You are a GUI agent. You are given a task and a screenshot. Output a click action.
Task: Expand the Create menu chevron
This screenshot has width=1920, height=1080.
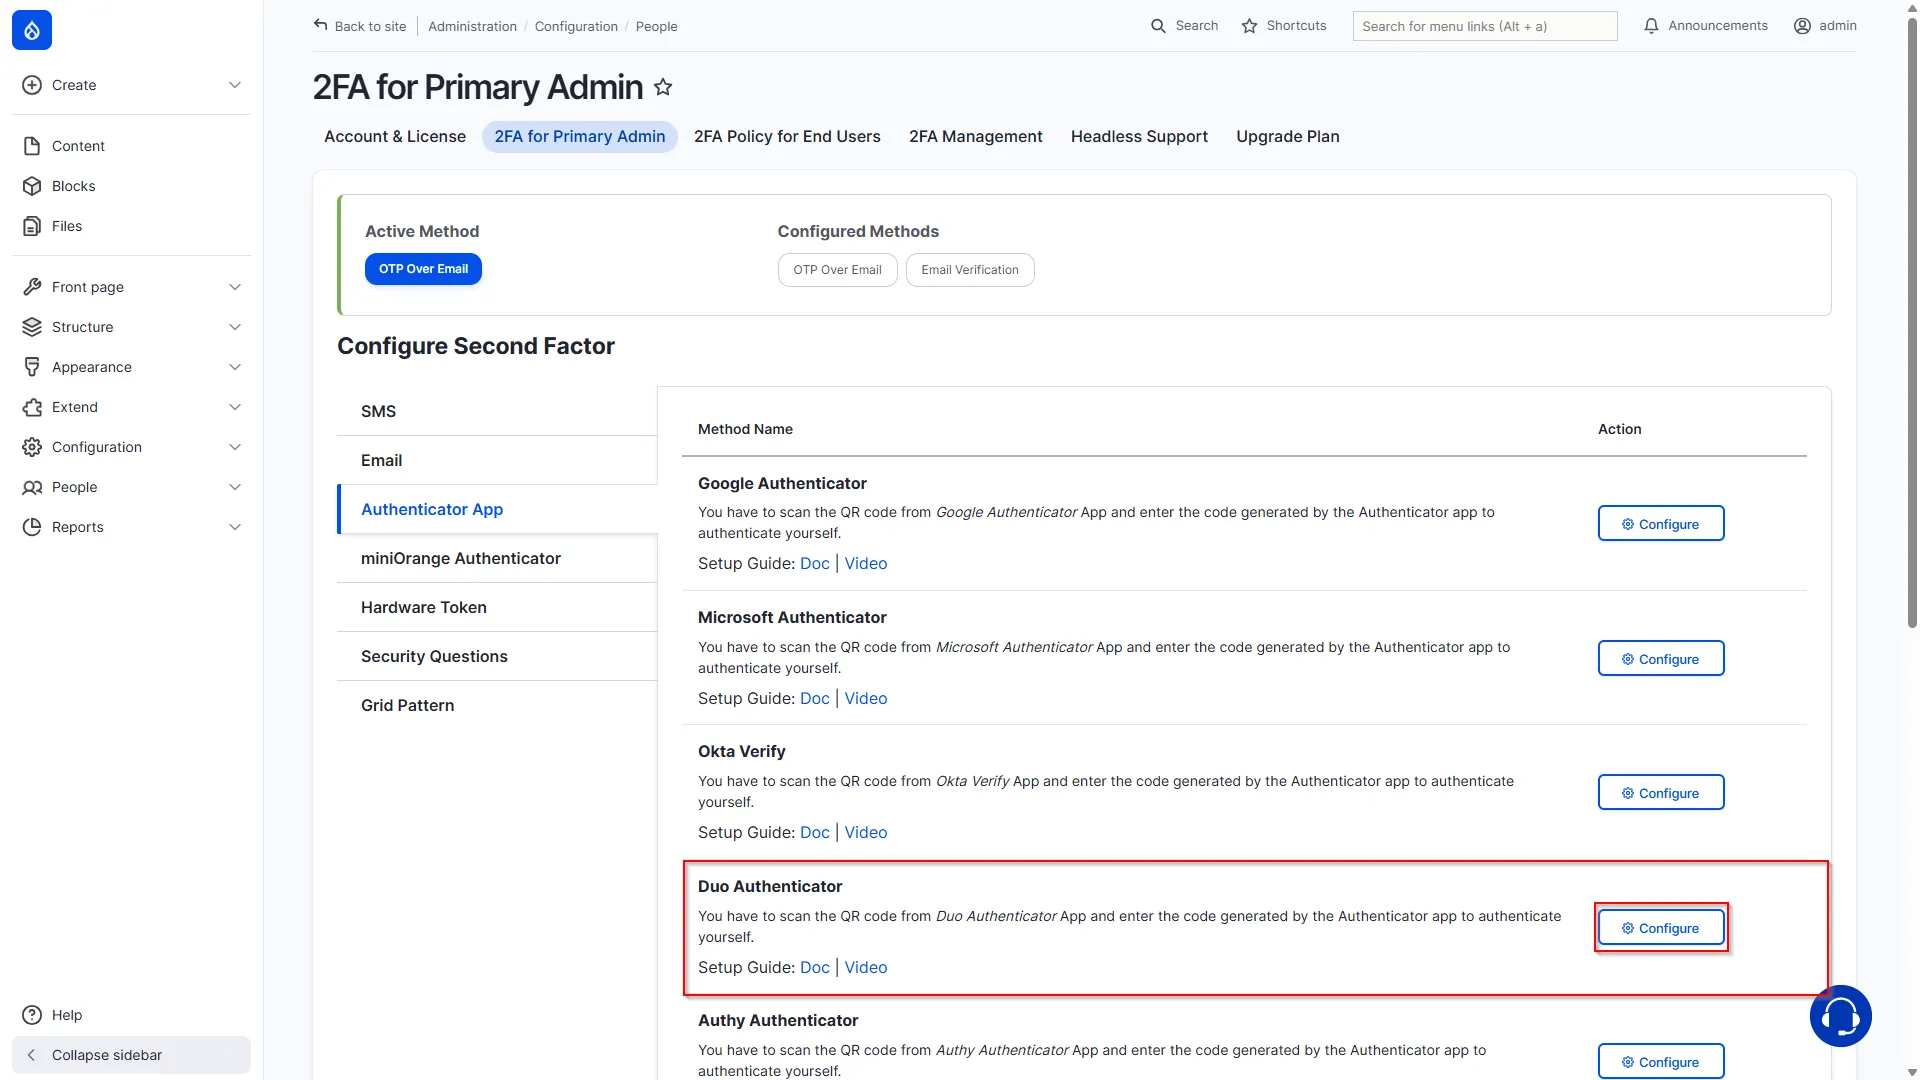pyautogui.click(x=235, y=85)
